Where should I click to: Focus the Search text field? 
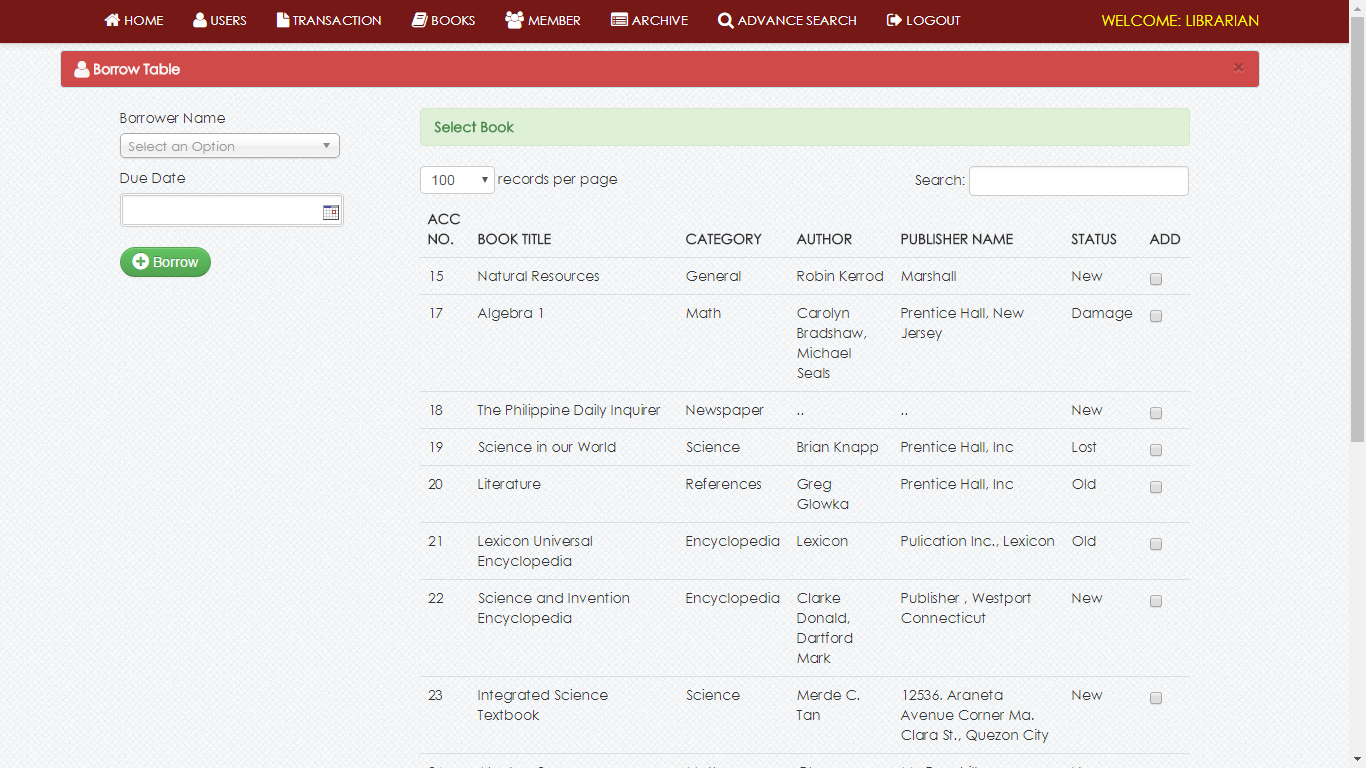[x=1078, y=181]
